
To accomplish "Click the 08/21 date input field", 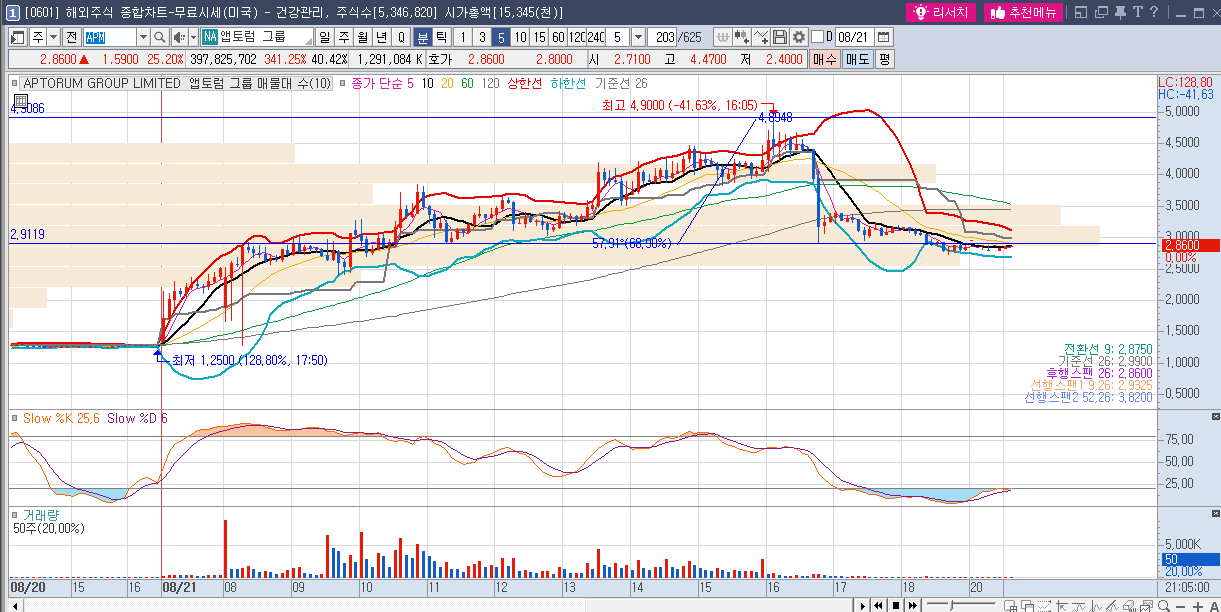I will click(854, 37).
